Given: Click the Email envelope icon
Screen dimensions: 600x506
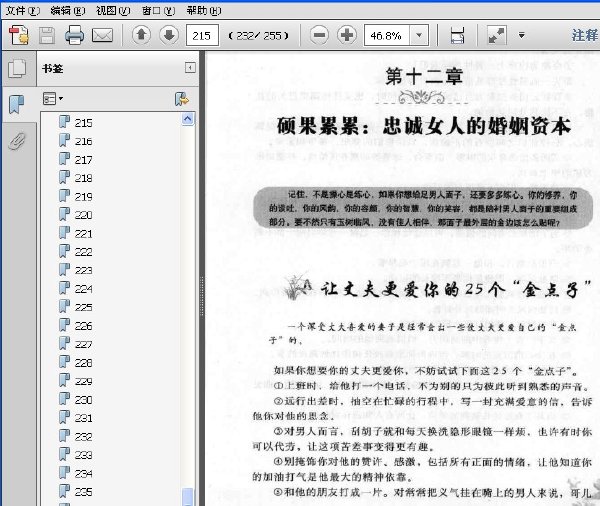Looking at the screenshot, I should (103, 36).
